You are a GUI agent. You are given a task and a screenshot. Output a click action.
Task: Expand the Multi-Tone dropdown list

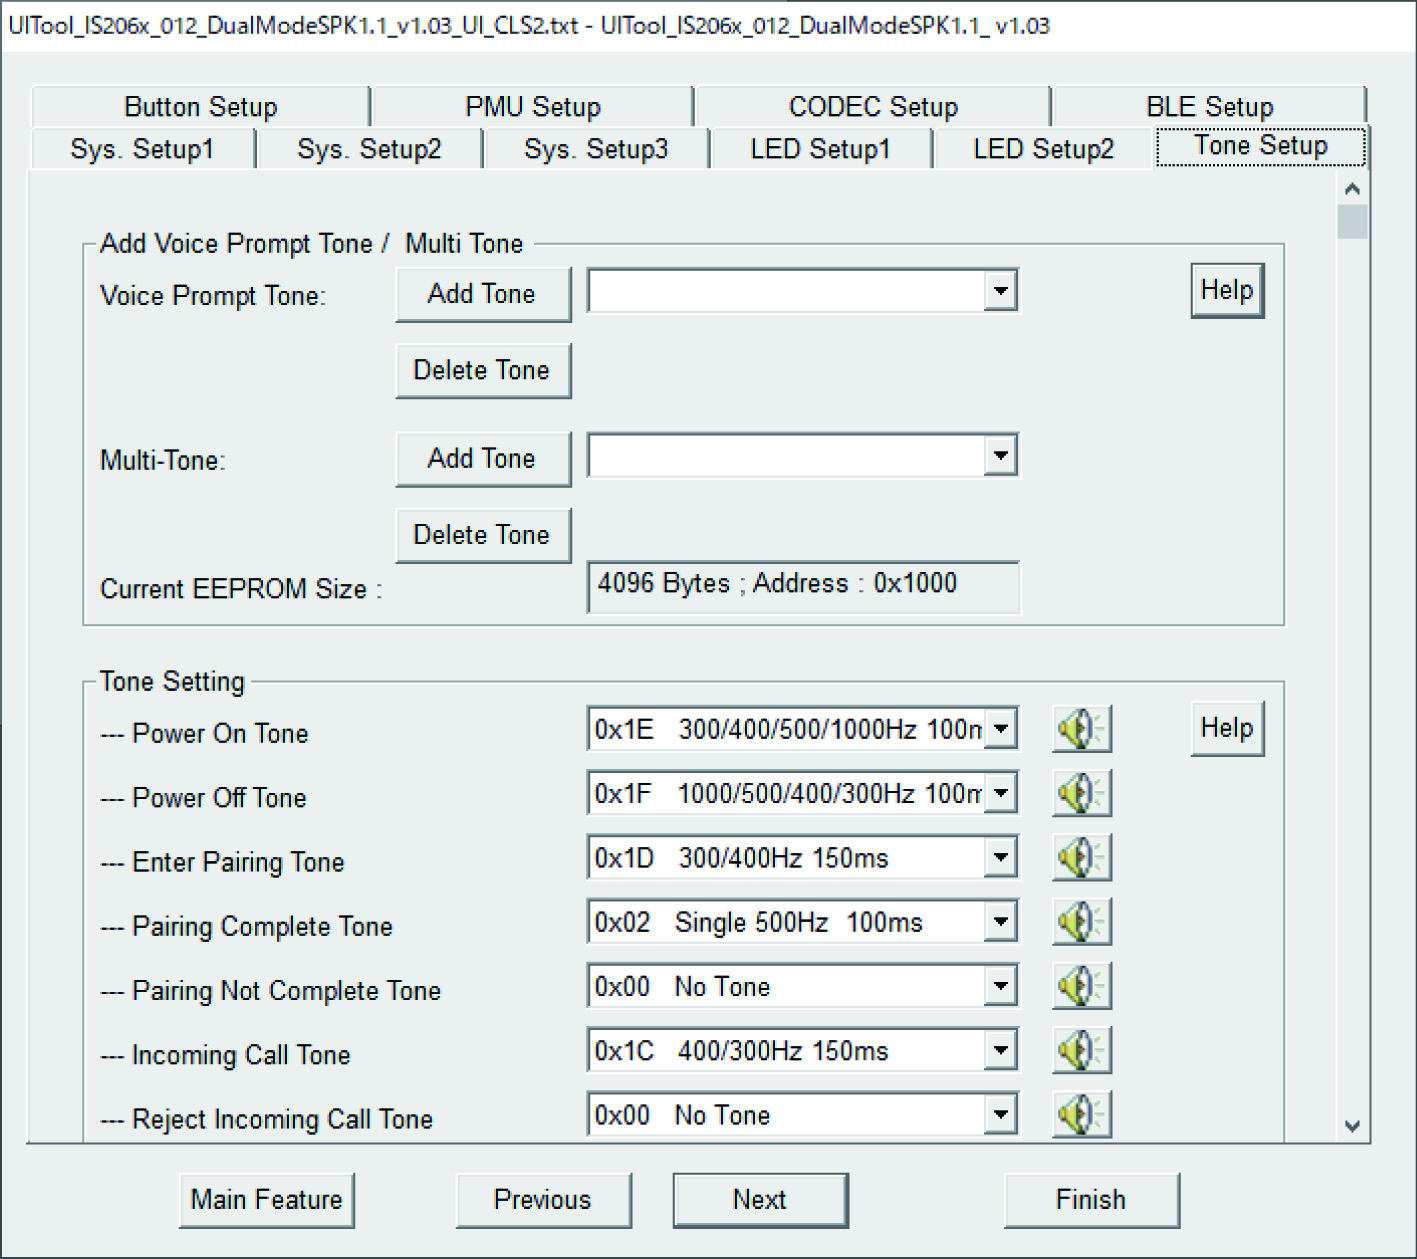coord(1000,456)
